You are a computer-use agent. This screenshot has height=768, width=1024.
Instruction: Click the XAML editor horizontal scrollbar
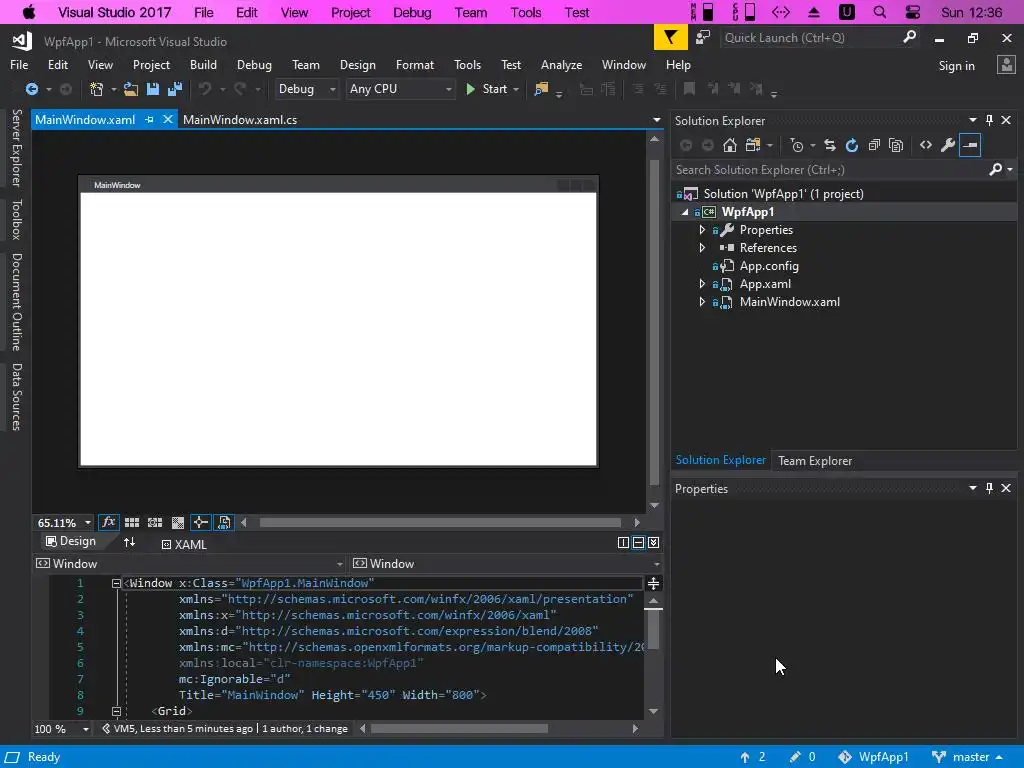459,729
